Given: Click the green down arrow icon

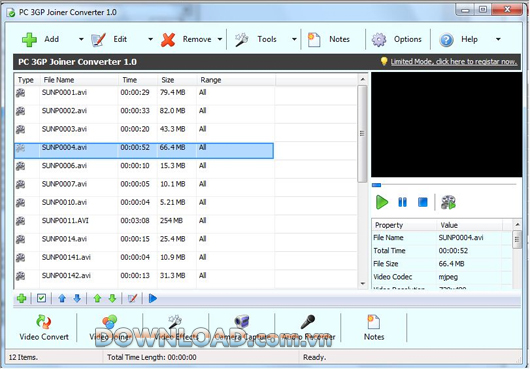Looking at the screenshot, I should click(112, 298).
